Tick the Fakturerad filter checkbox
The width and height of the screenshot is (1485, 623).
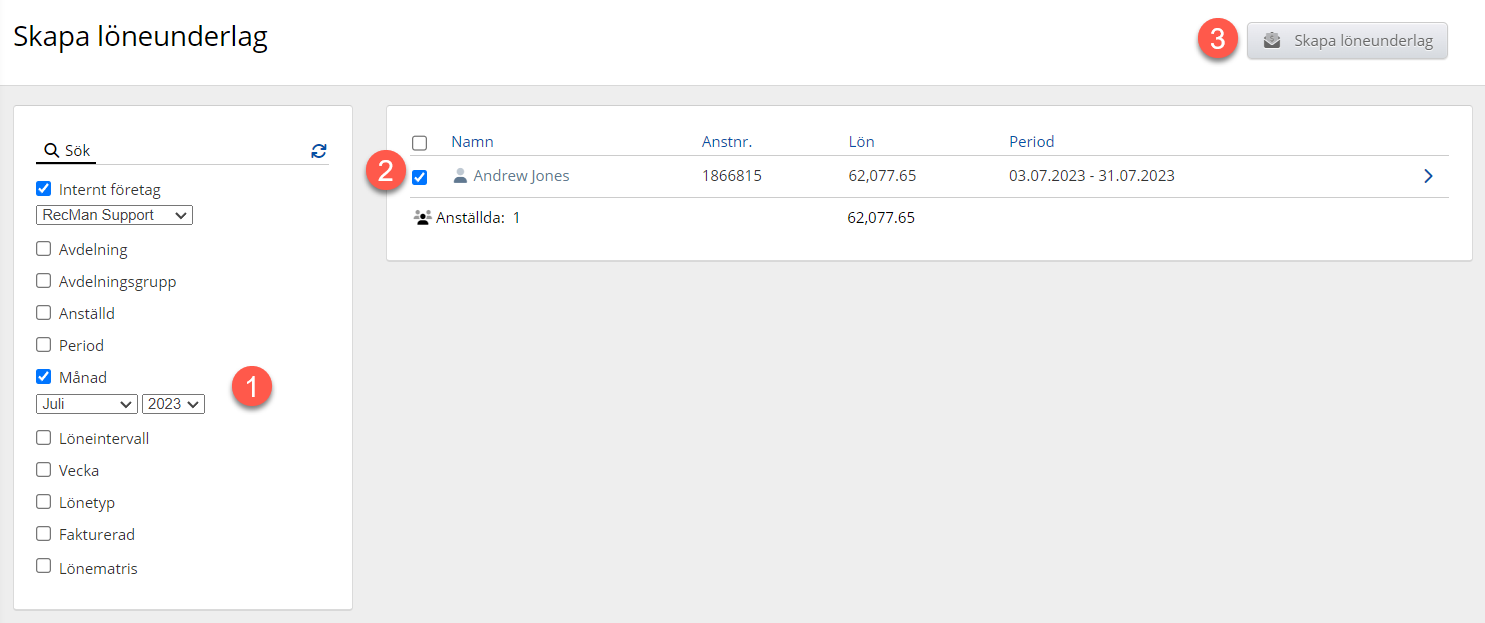(x=44, y=533)
